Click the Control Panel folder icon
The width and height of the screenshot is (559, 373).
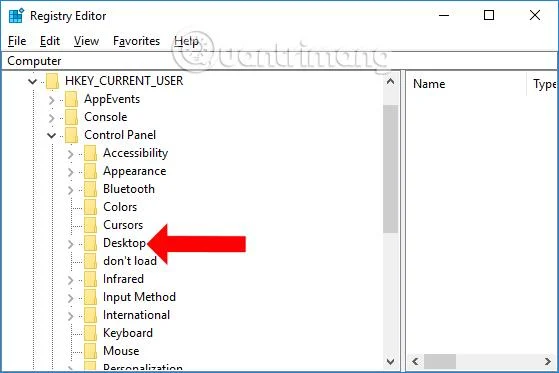pyautogui.click(x=71, y=135)
